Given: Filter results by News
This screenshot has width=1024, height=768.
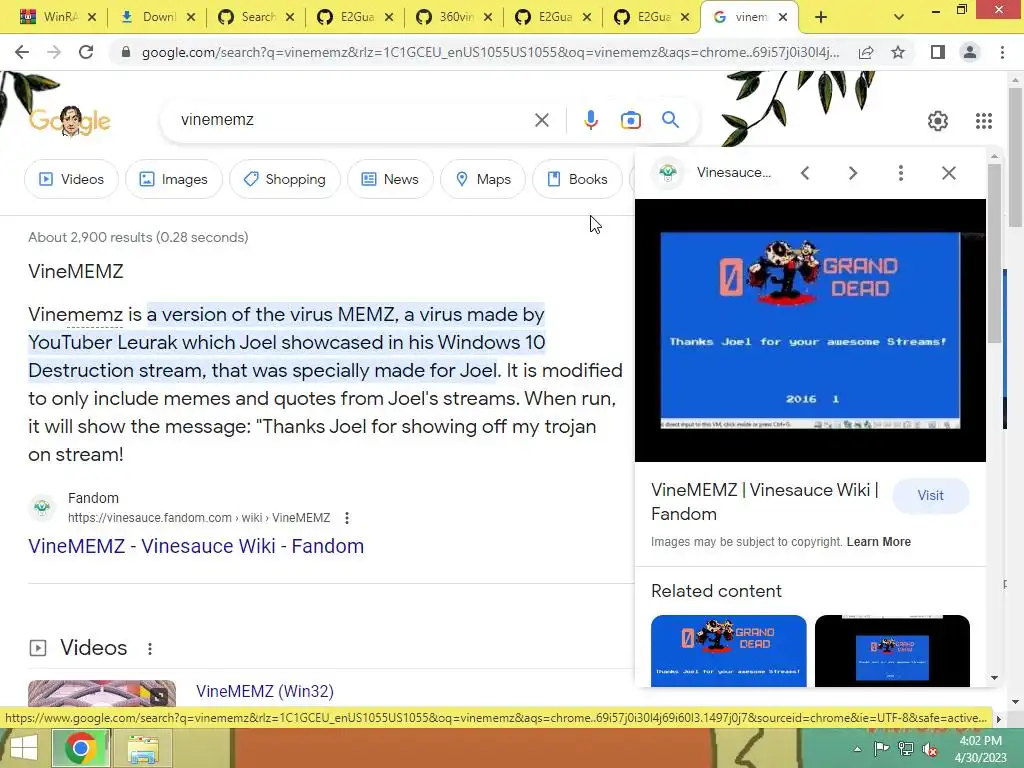Looking at the screenshot, I should point(390,179).
